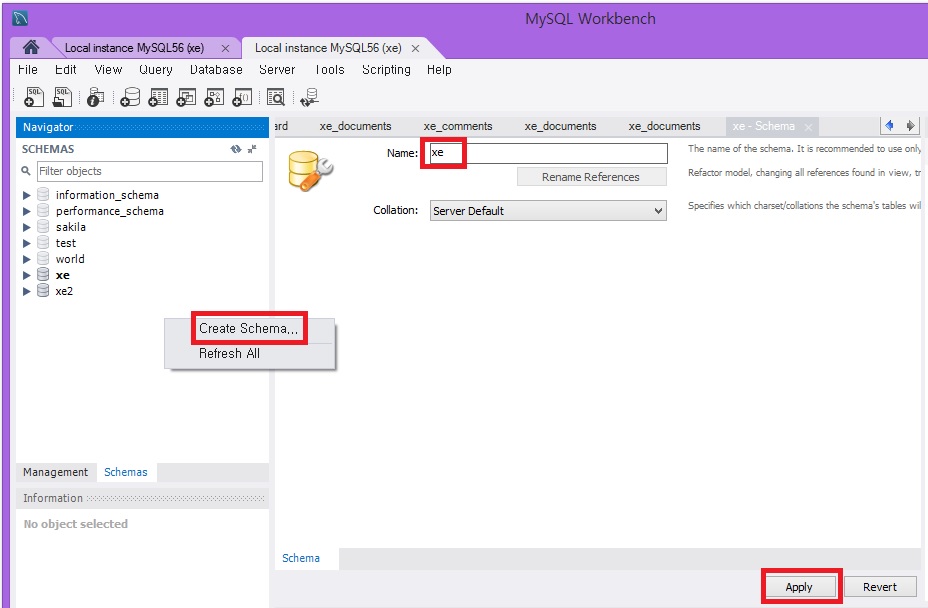Create a new table from the toolbar
Image resolution: width=928 pixels, height=608 pixels.
pyautogui.click(x=159, y=97)
